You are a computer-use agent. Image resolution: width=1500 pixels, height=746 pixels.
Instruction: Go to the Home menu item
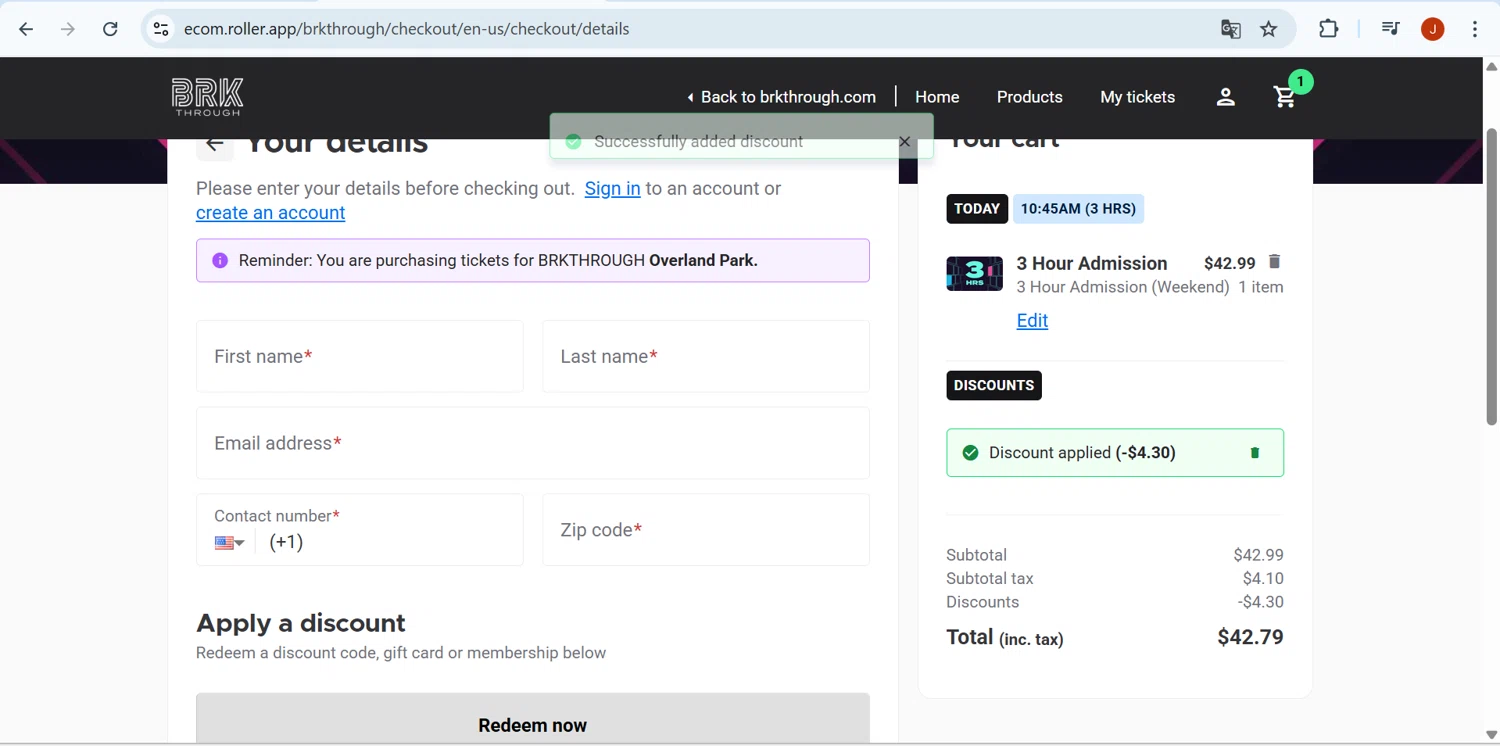(x=937, y=97)
